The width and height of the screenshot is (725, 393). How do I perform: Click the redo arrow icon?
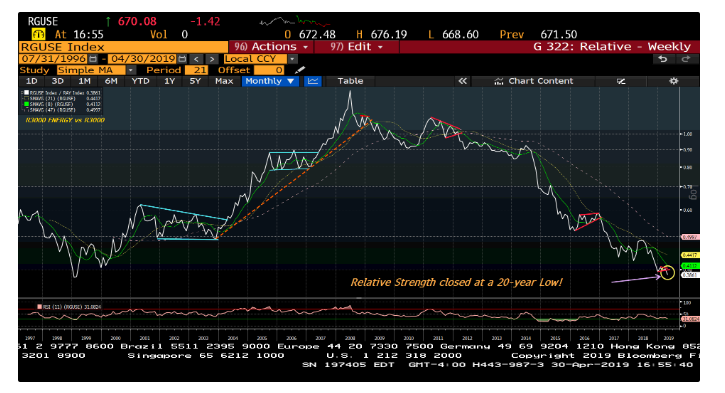tap(685, 59)
